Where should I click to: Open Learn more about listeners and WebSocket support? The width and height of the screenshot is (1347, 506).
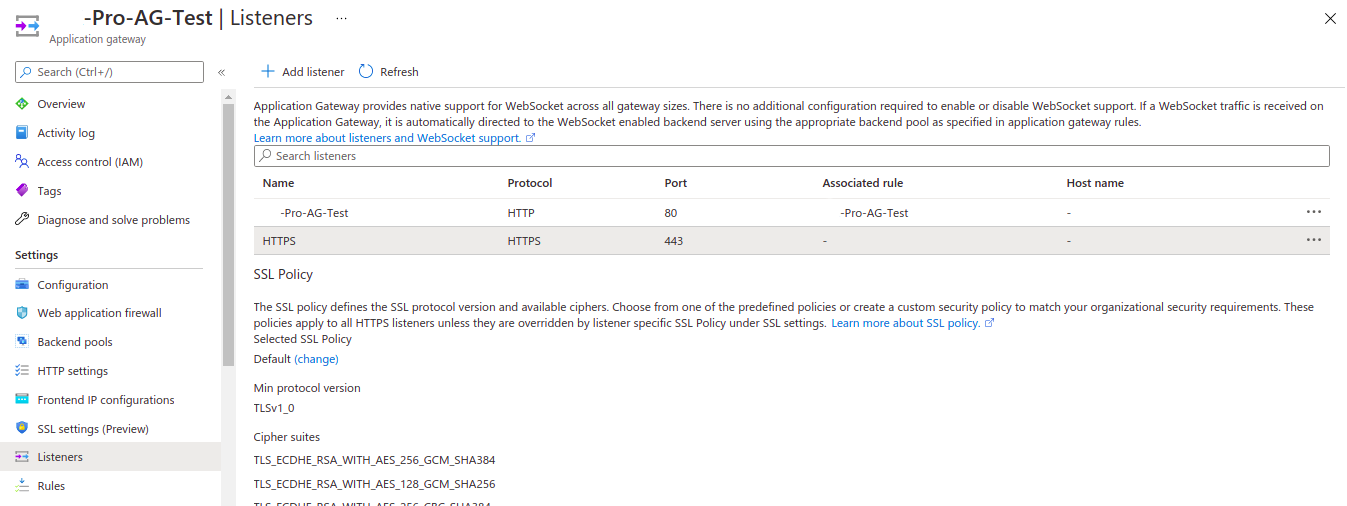395,138
